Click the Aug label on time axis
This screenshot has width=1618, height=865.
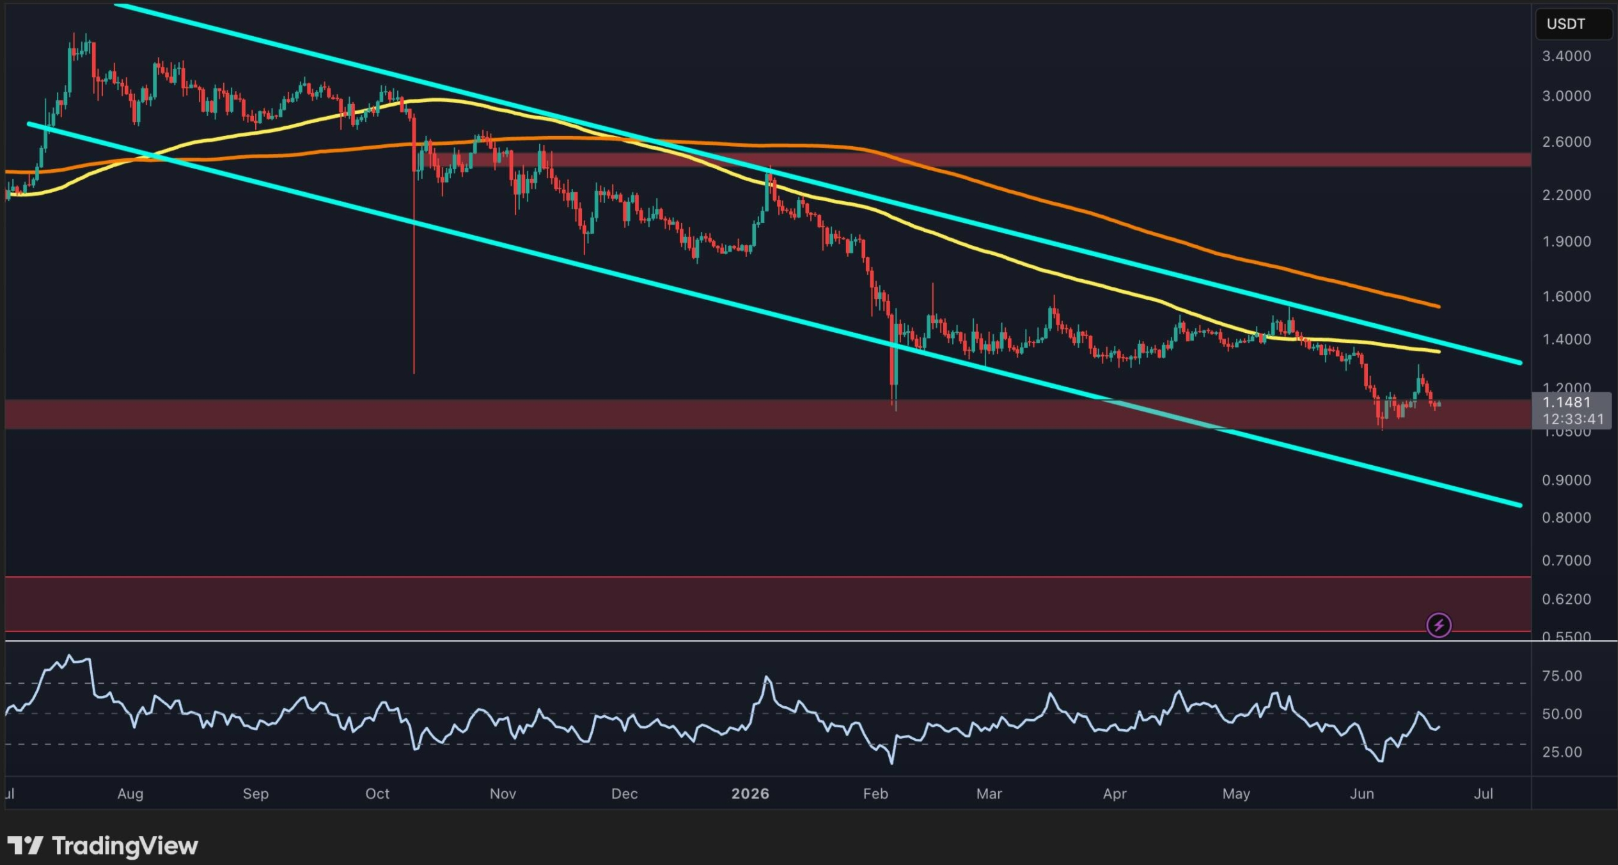click(x=130, y=794)
